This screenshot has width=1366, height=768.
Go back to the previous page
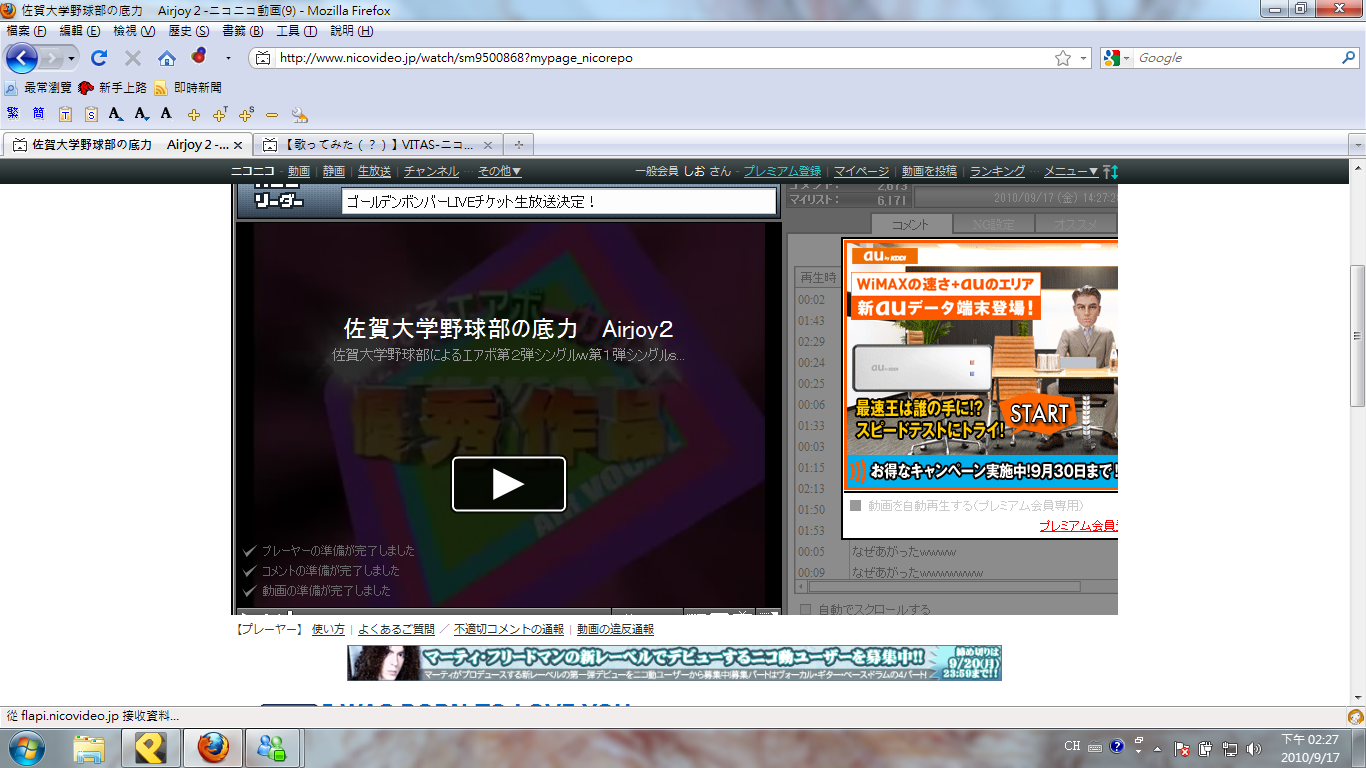click(22, 58)
